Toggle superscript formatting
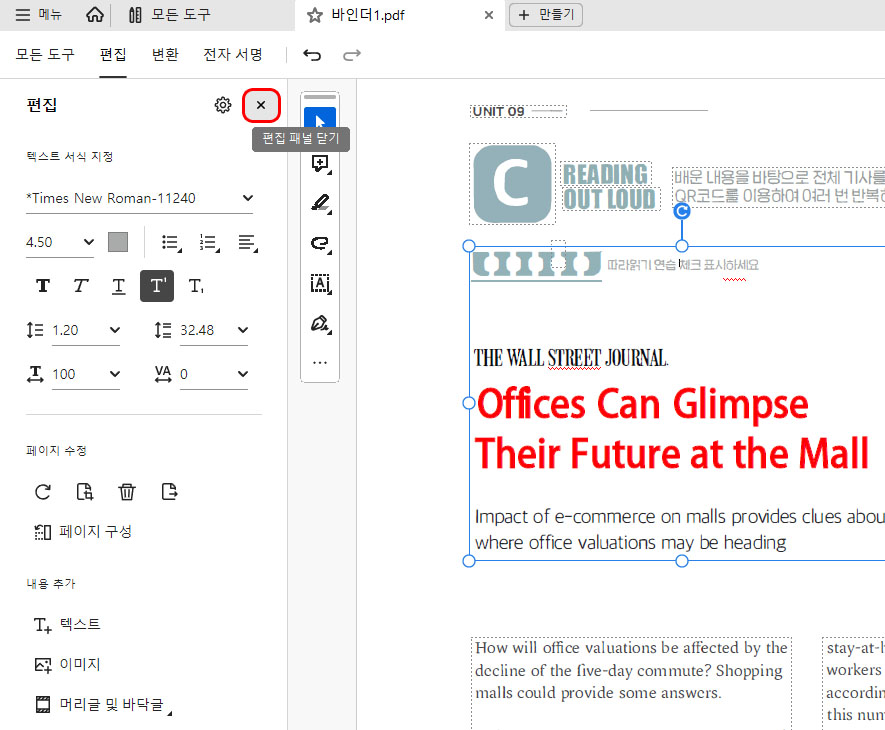Viewport: 885px width, 730px height. [x=157, y=286]
